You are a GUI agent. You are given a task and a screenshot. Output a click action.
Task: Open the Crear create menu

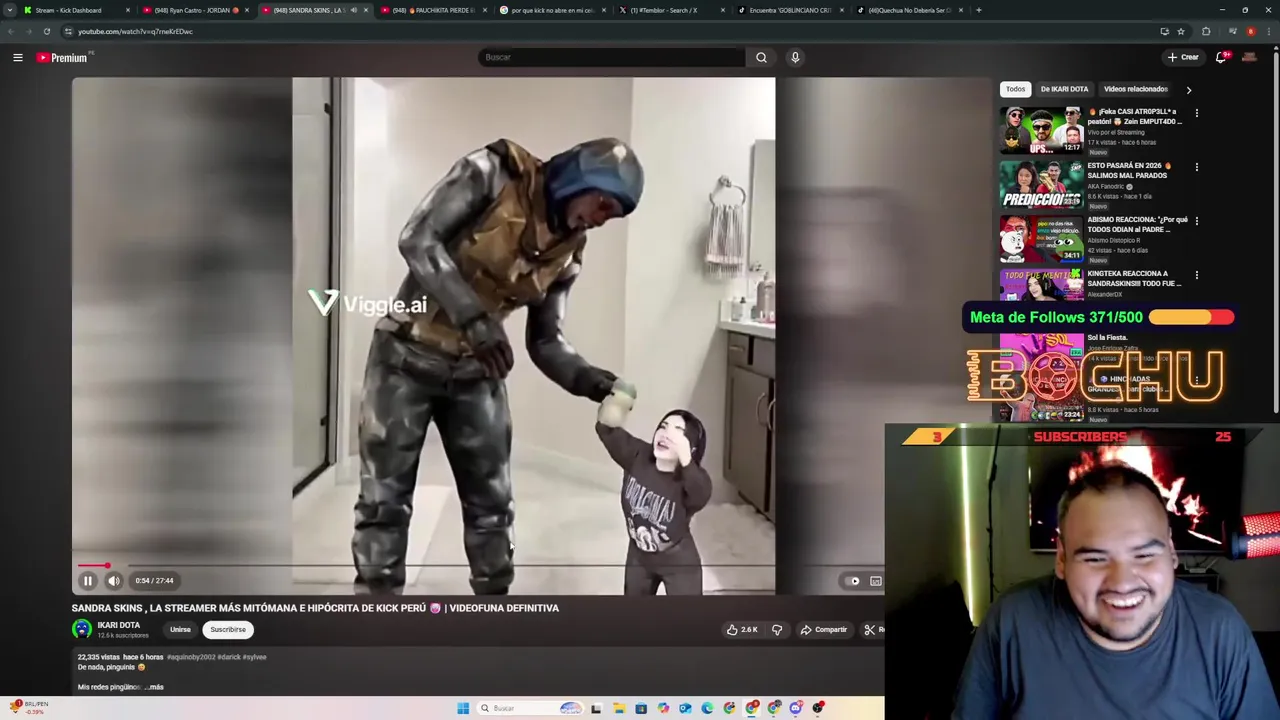1183,57
